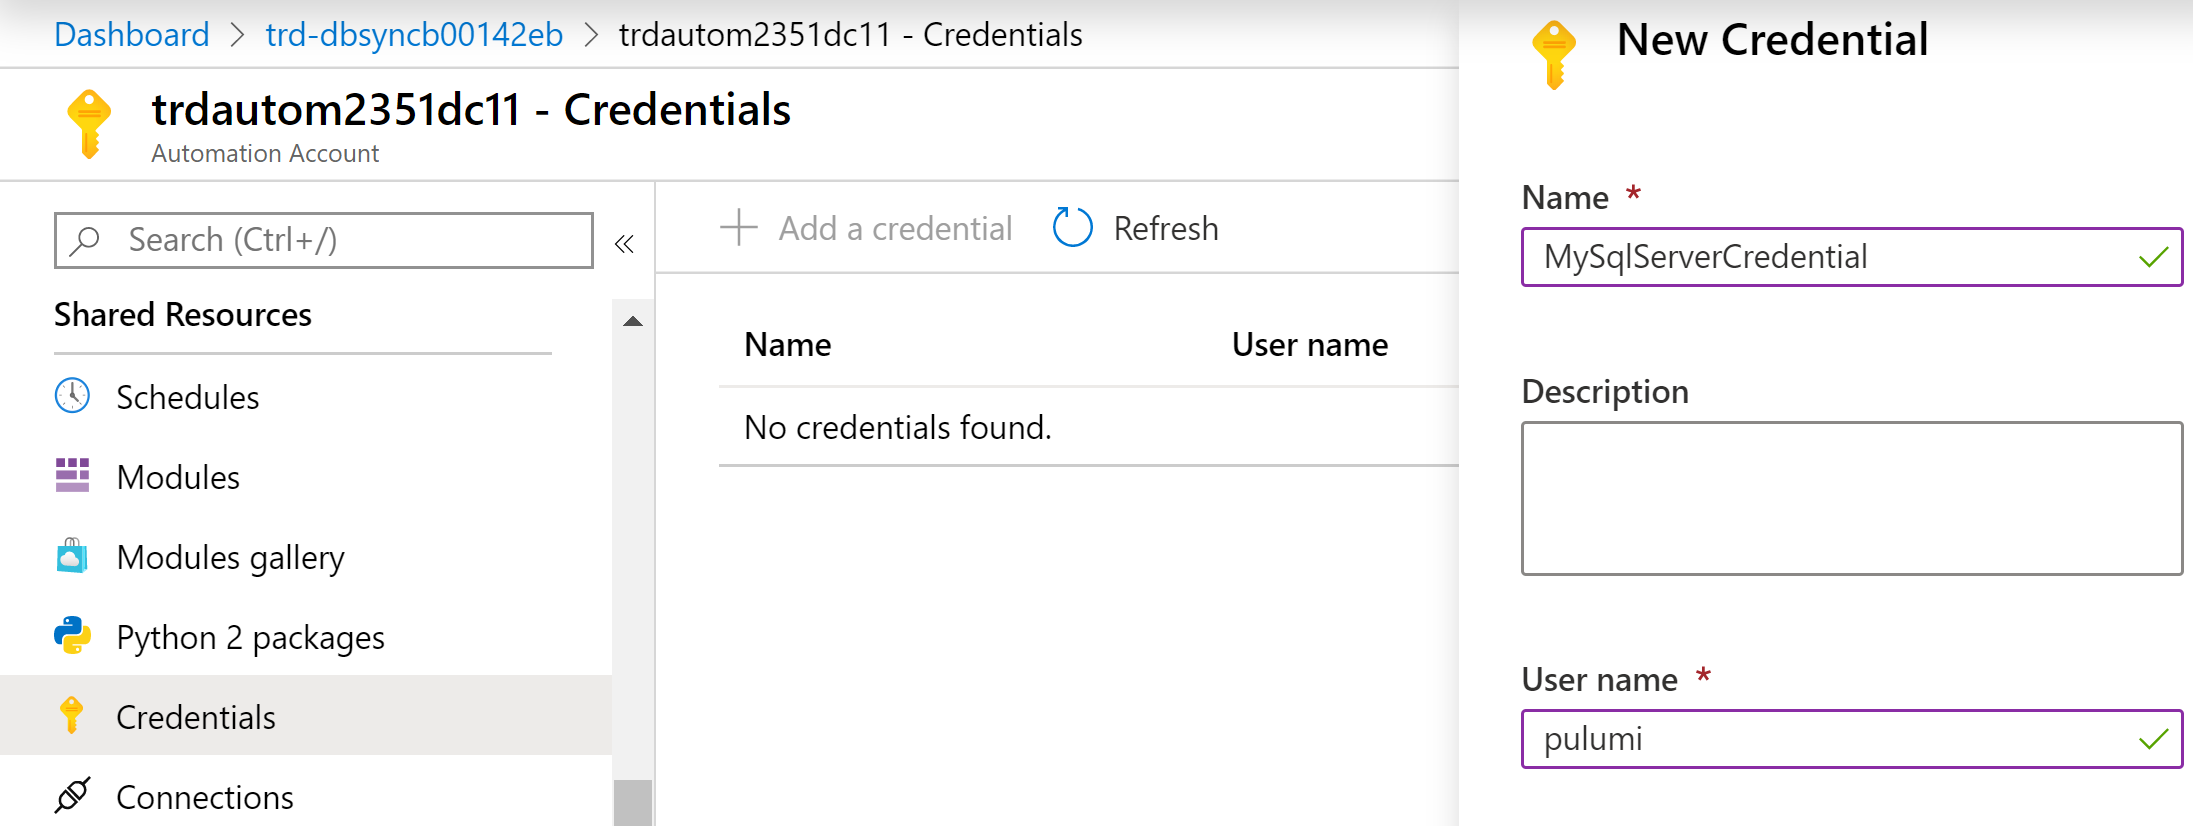Click the Refresh circular arrow icon
Viewport: 2193px width, 826px height.
(x=1073, y=228)
